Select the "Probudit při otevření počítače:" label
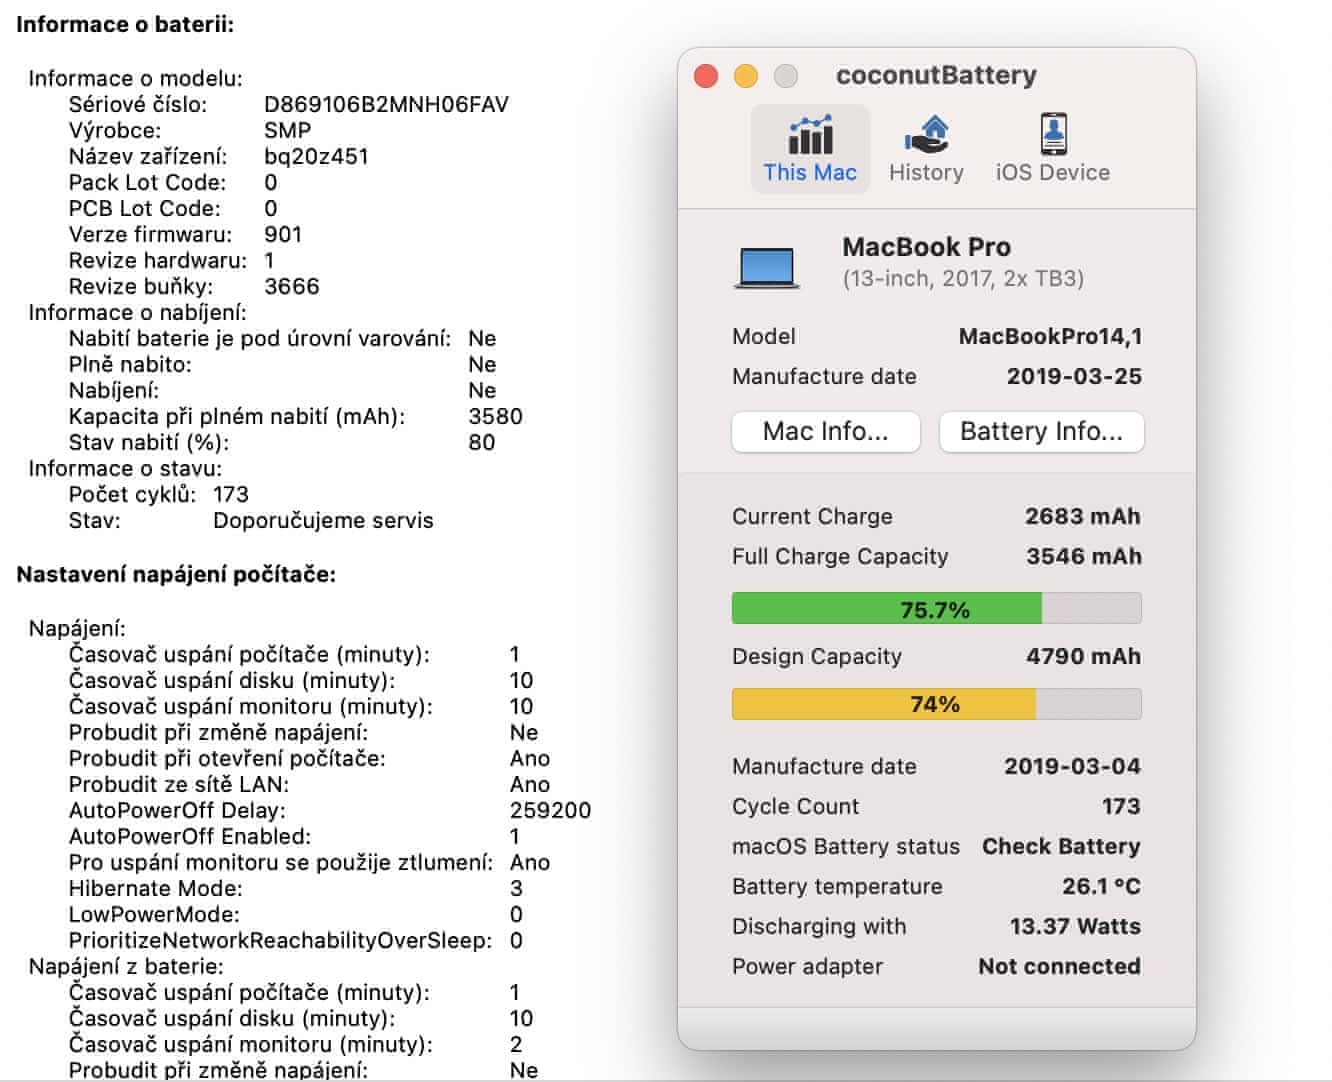Viewport: 1332px width, 1082px height. (227, 759)
